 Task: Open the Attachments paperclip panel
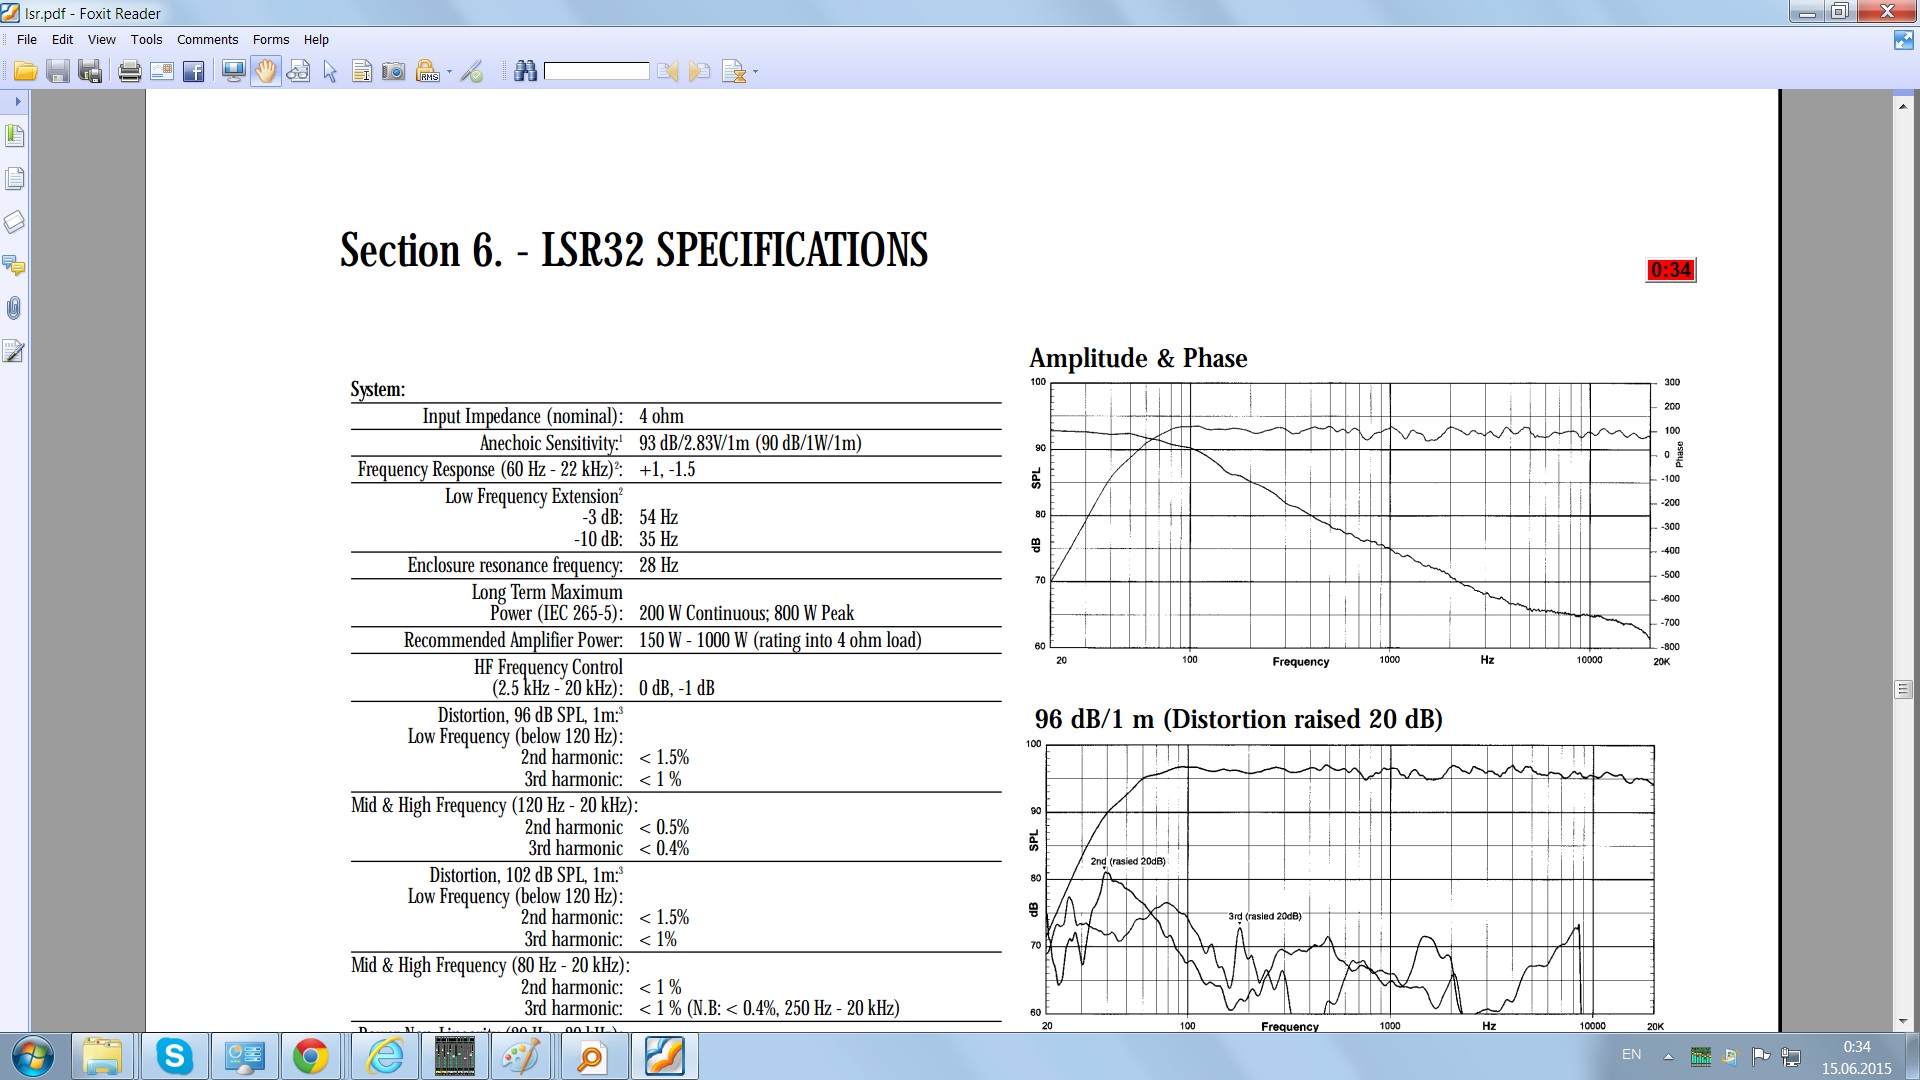pyautogui.click(x=14, y=308)
